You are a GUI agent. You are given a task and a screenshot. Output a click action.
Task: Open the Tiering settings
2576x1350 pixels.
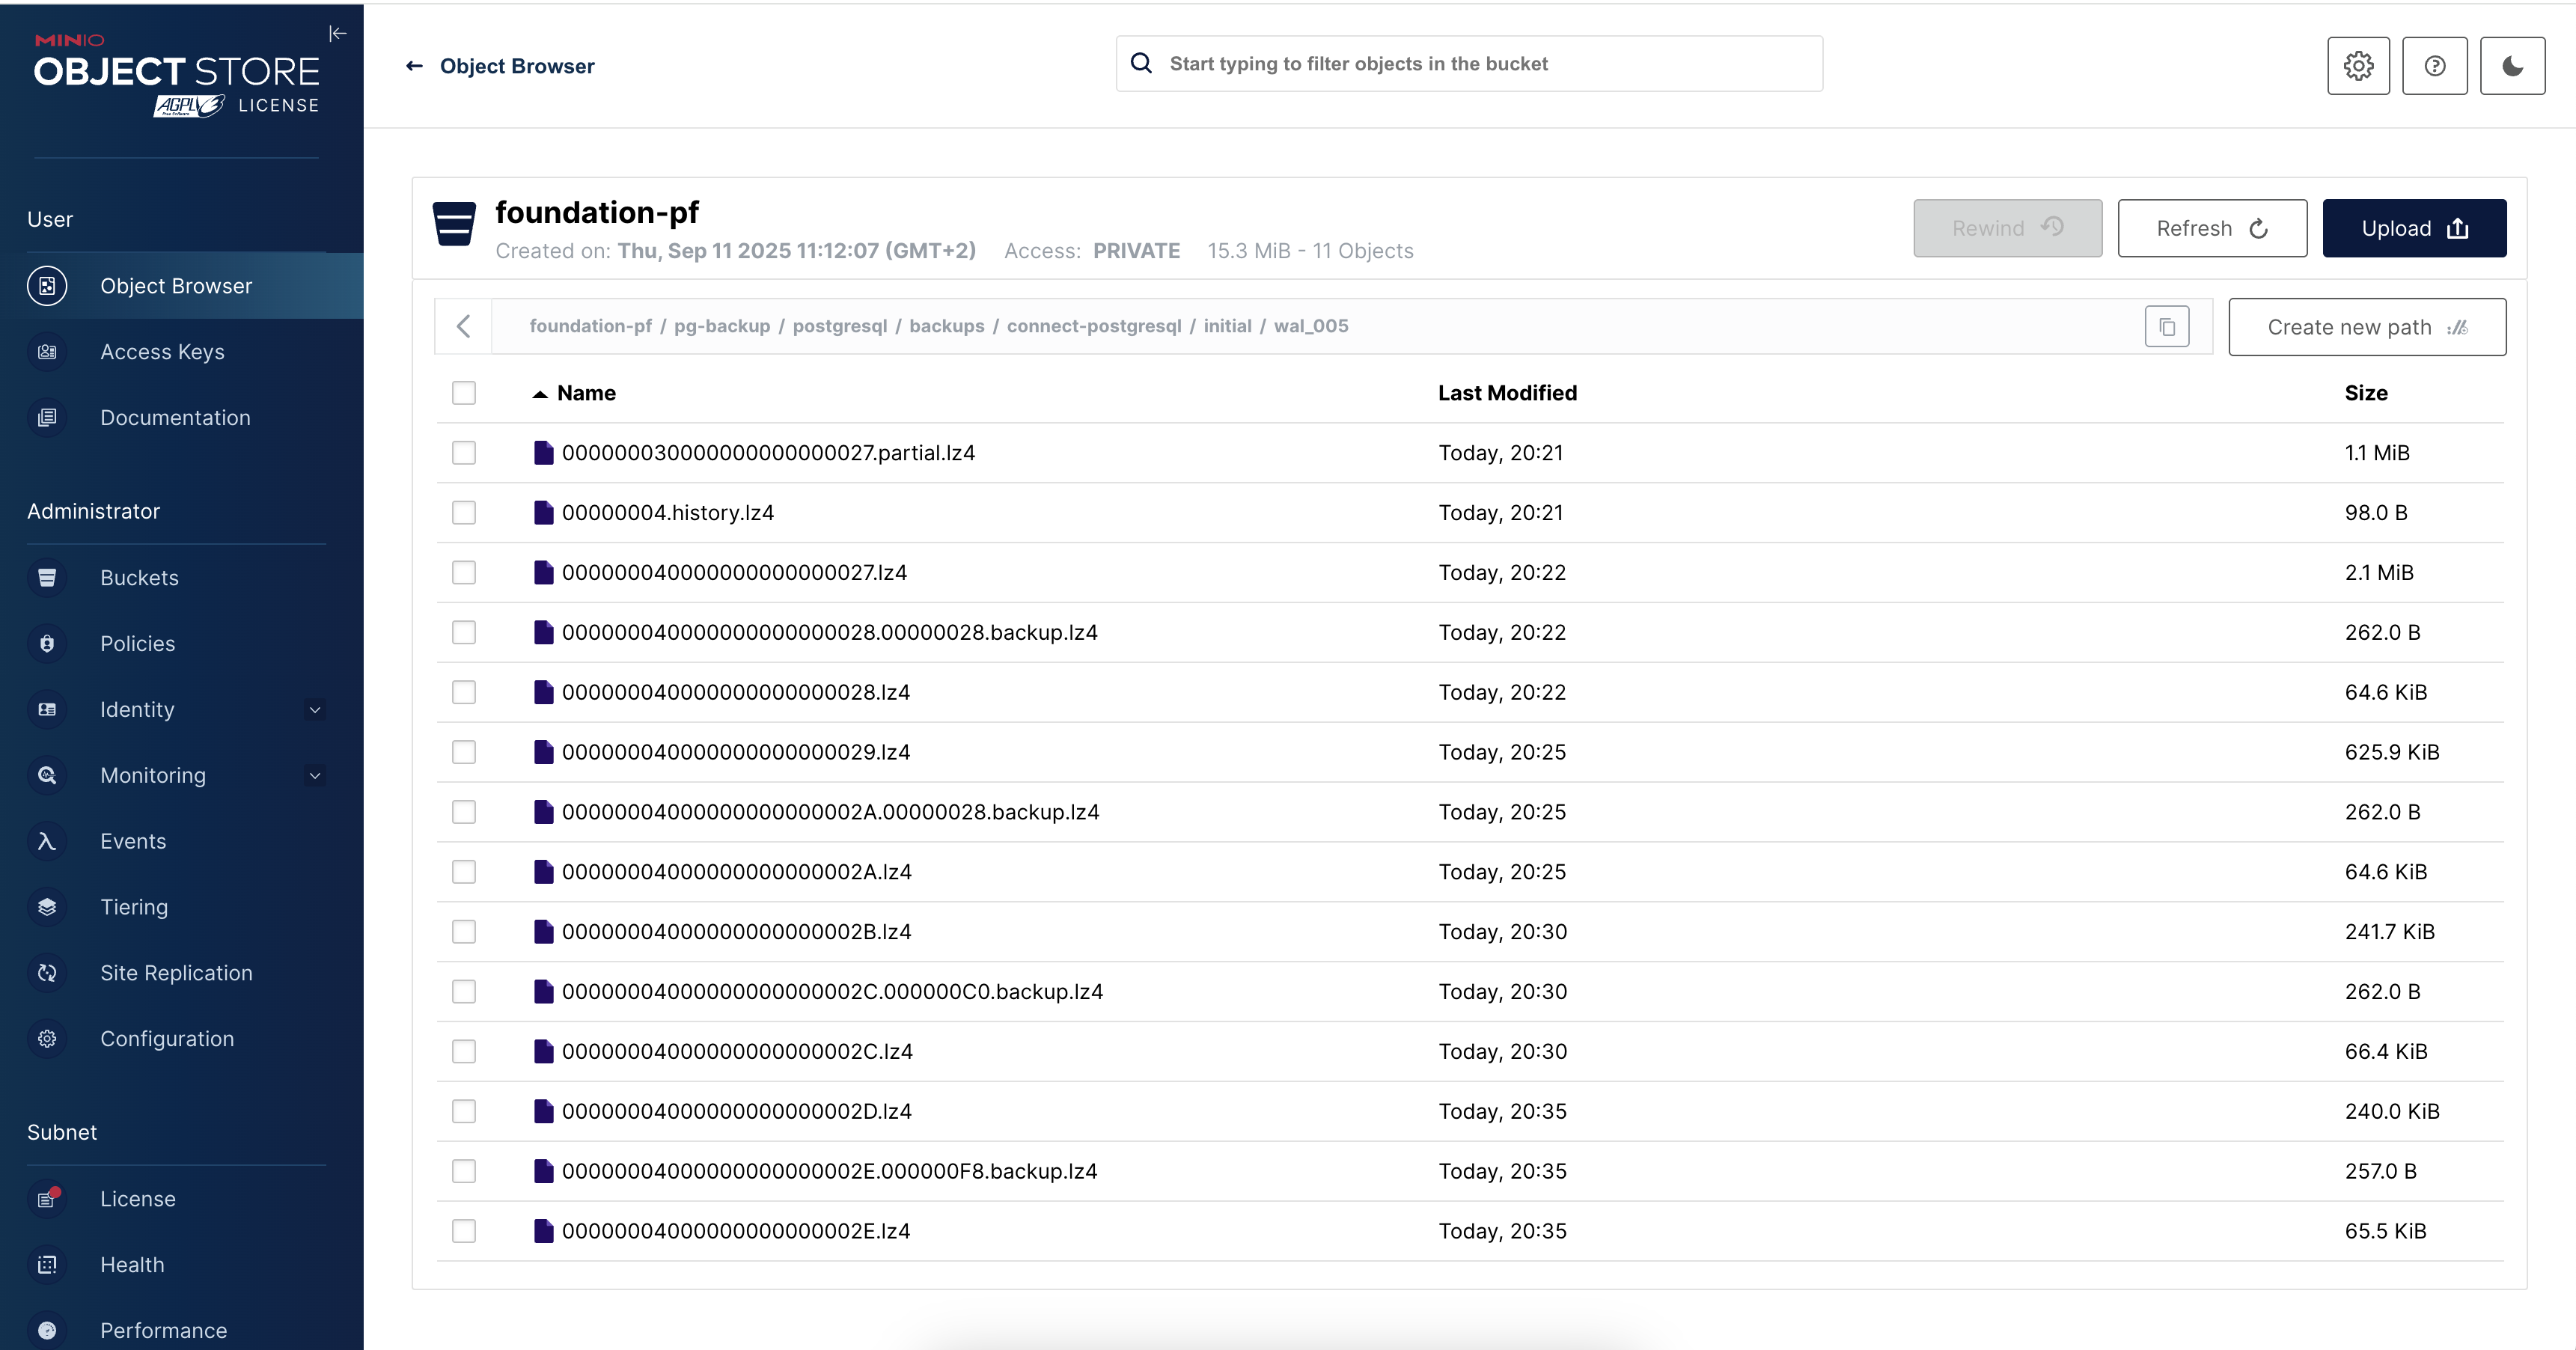click(134, 906)
